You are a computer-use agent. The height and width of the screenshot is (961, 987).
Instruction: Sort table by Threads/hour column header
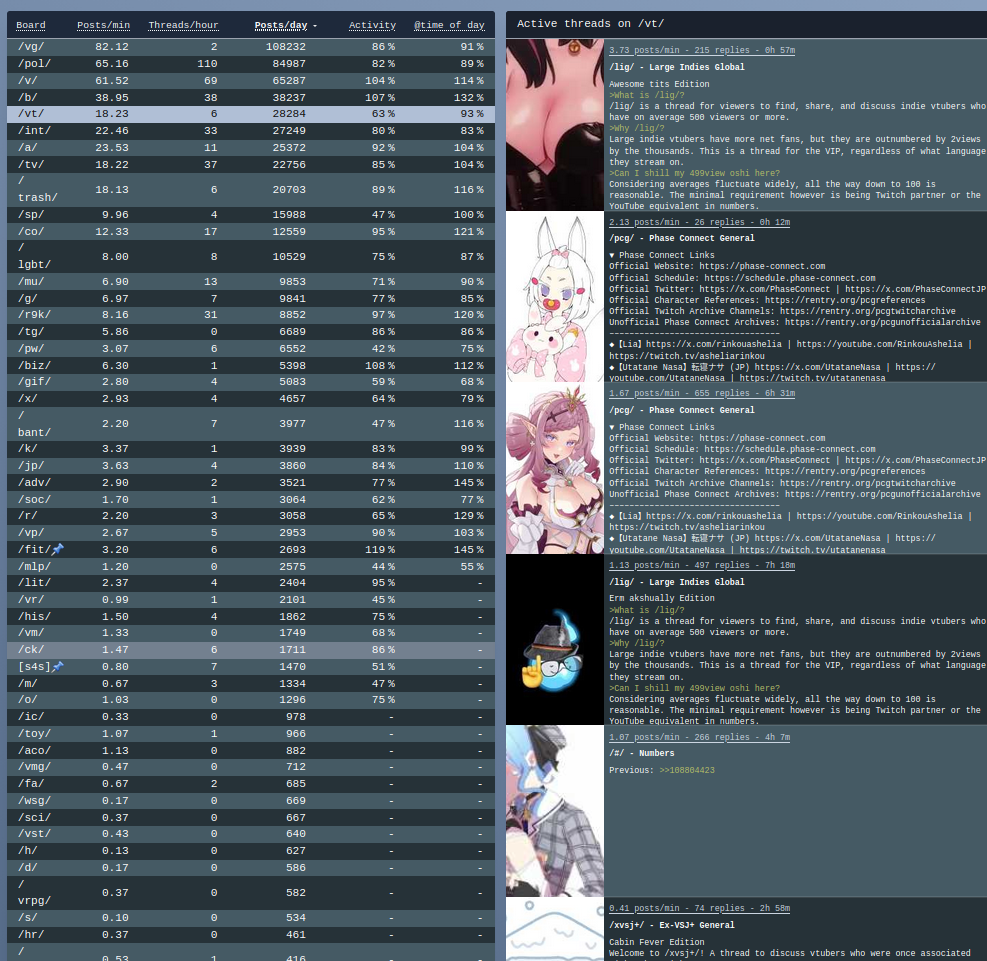click(183, 25)
